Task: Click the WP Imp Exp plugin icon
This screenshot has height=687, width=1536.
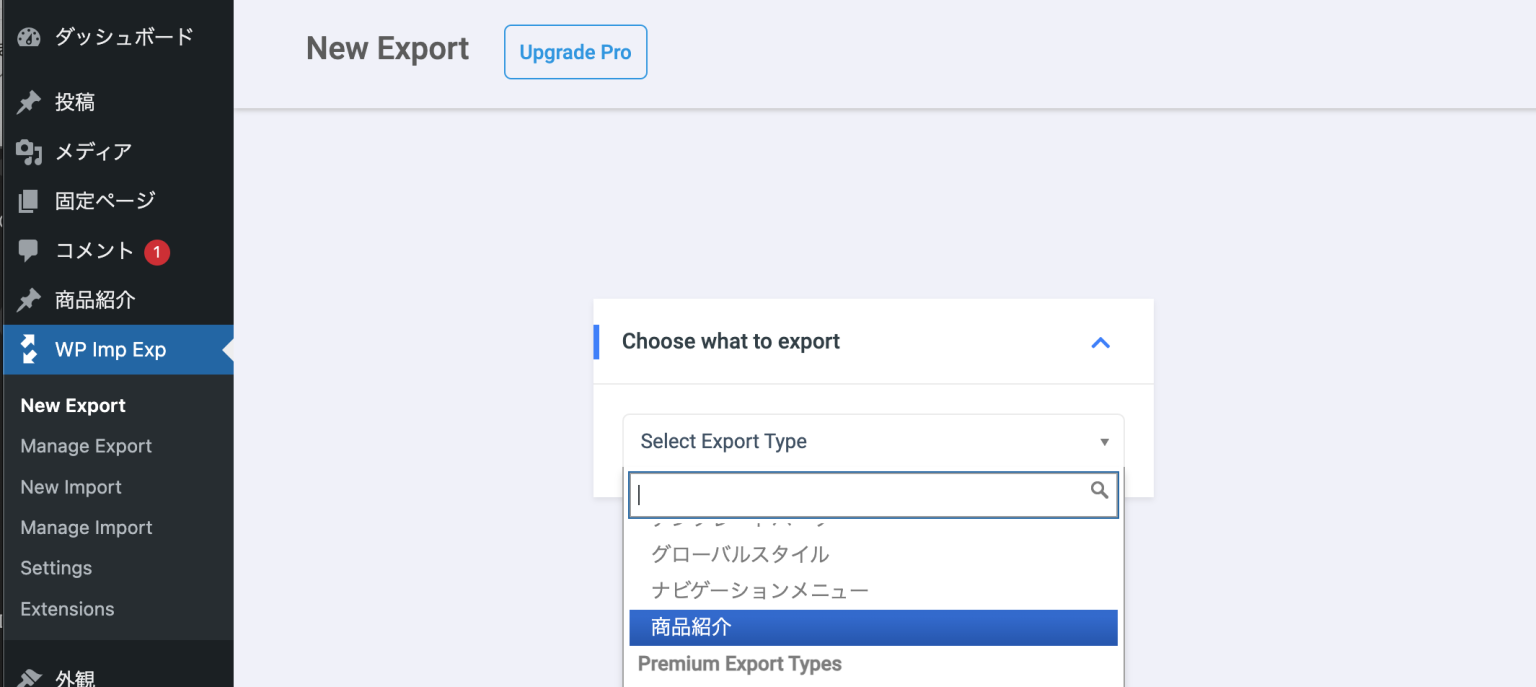Action: click(x=28, y=350)
